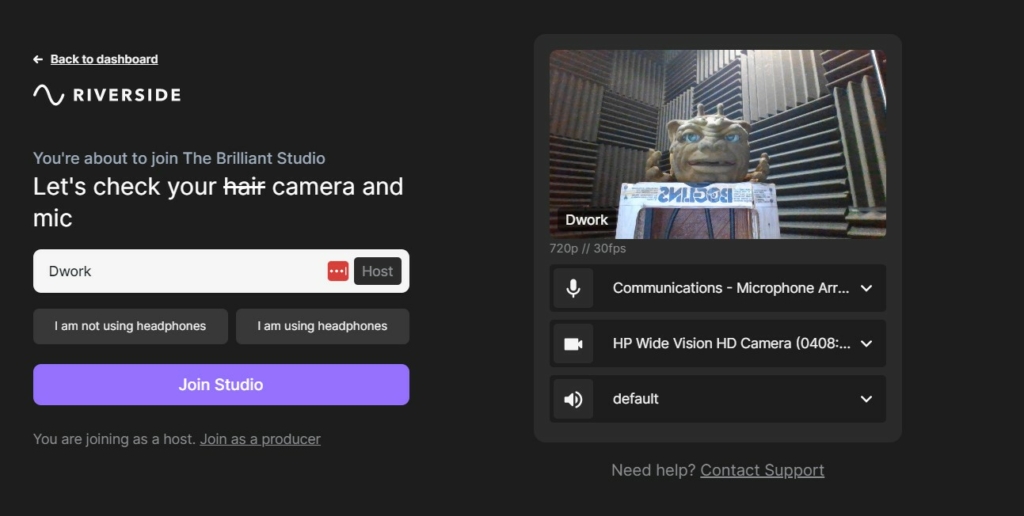
Task: Click the video camera icon
Action: [x=573, y=344]
